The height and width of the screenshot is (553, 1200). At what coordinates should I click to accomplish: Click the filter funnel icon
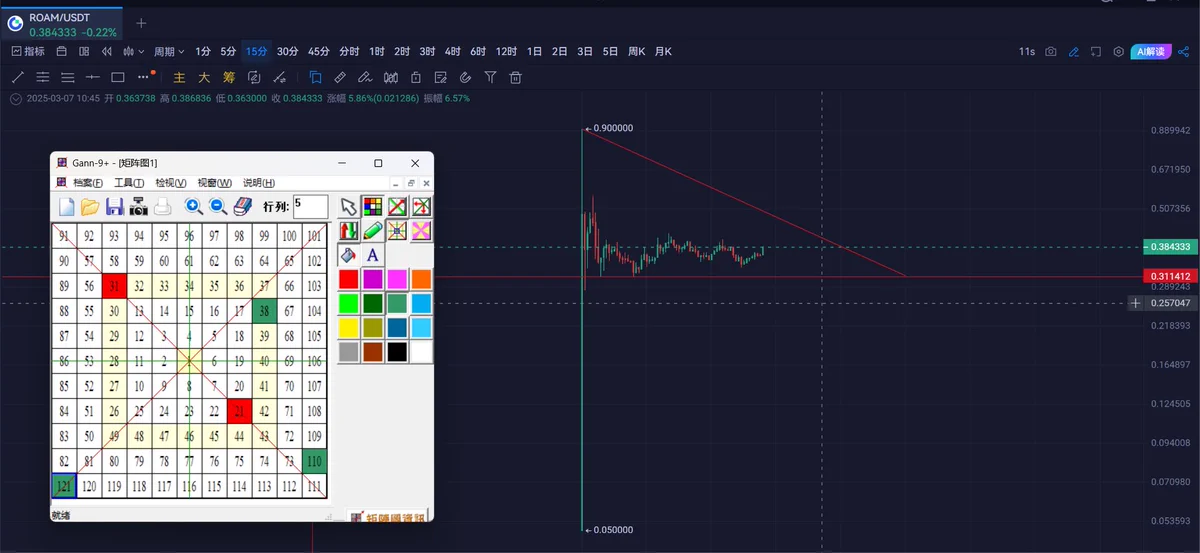pyautogui.click(x=491, y=77)
